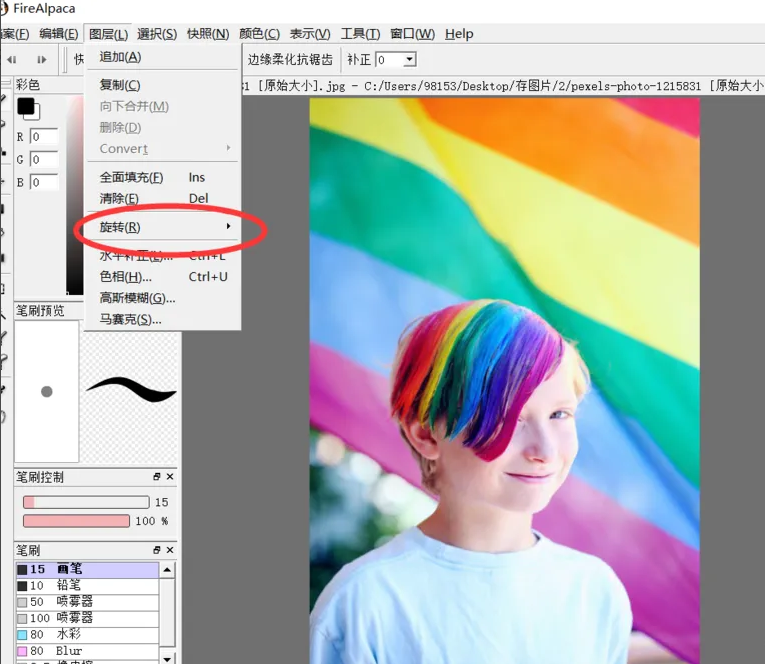The width and height of the screenshot is (765, 664).
Task: Adjust the brush size slider at 15
Action: pos(86,502)
